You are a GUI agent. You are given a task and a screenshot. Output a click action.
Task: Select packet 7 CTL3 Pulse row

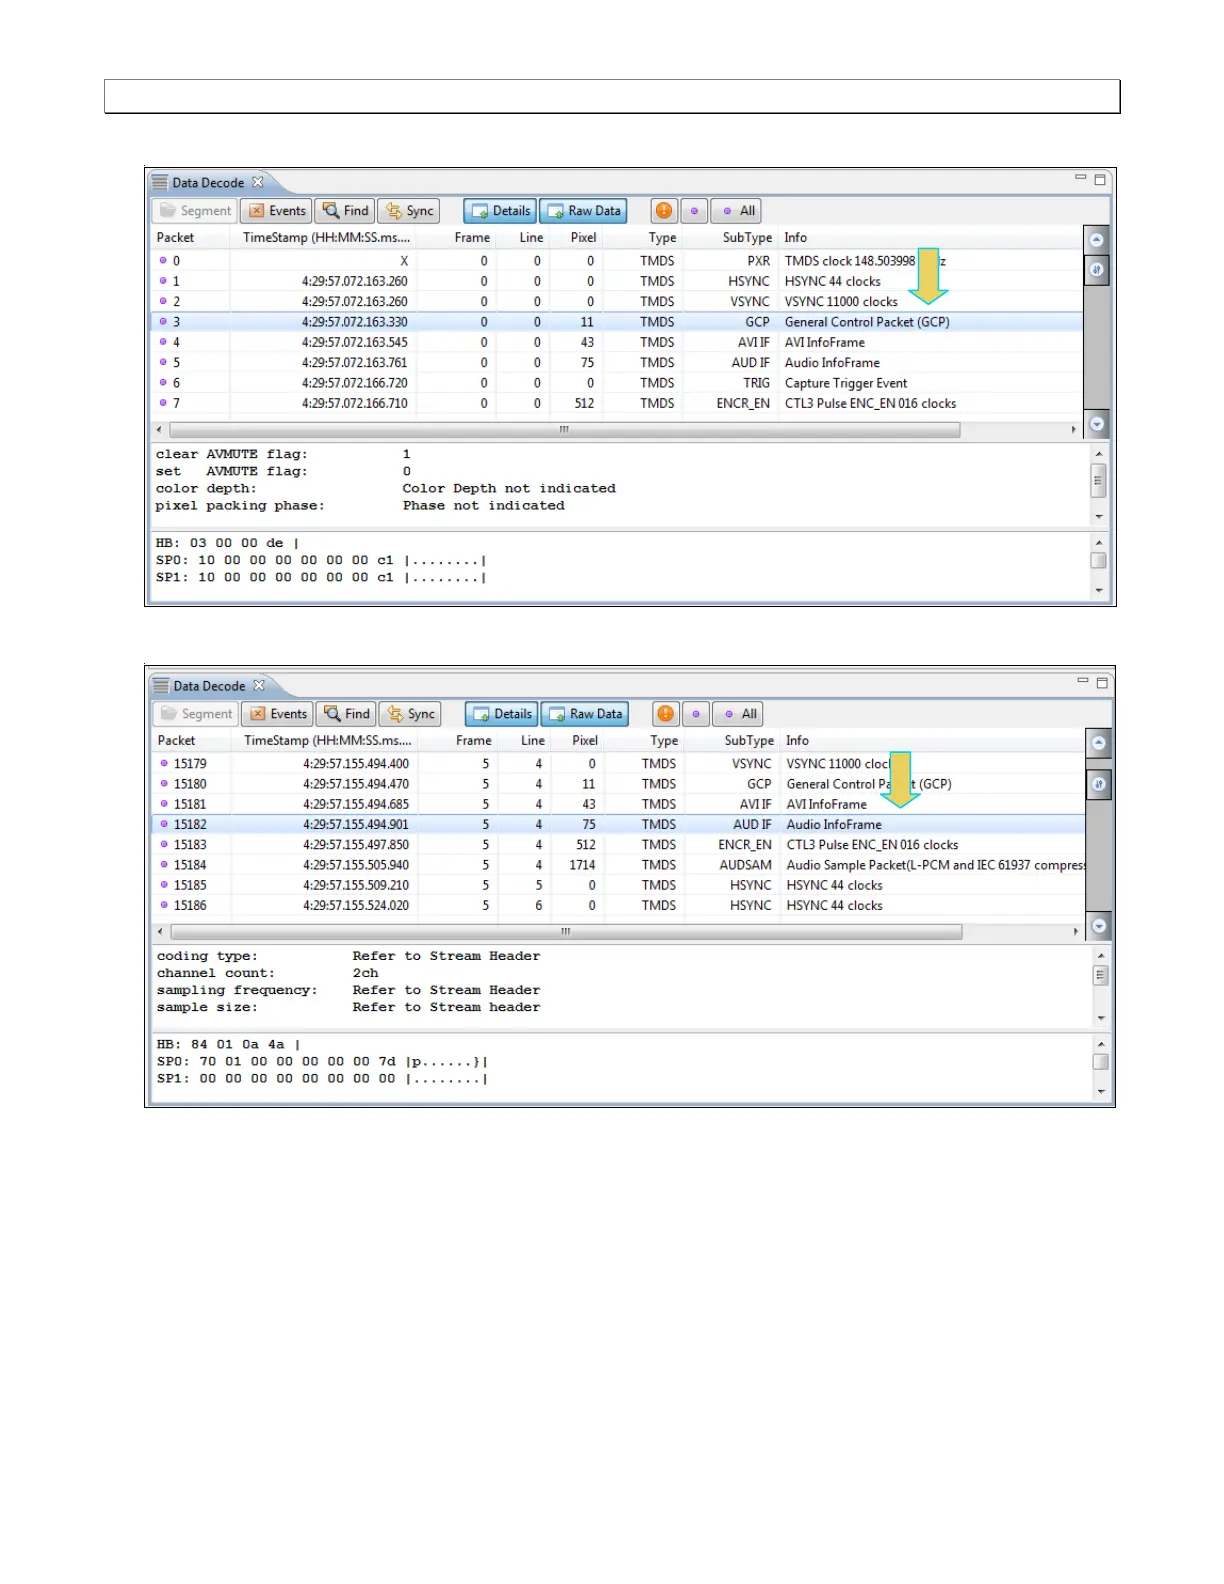pos(617,403)
